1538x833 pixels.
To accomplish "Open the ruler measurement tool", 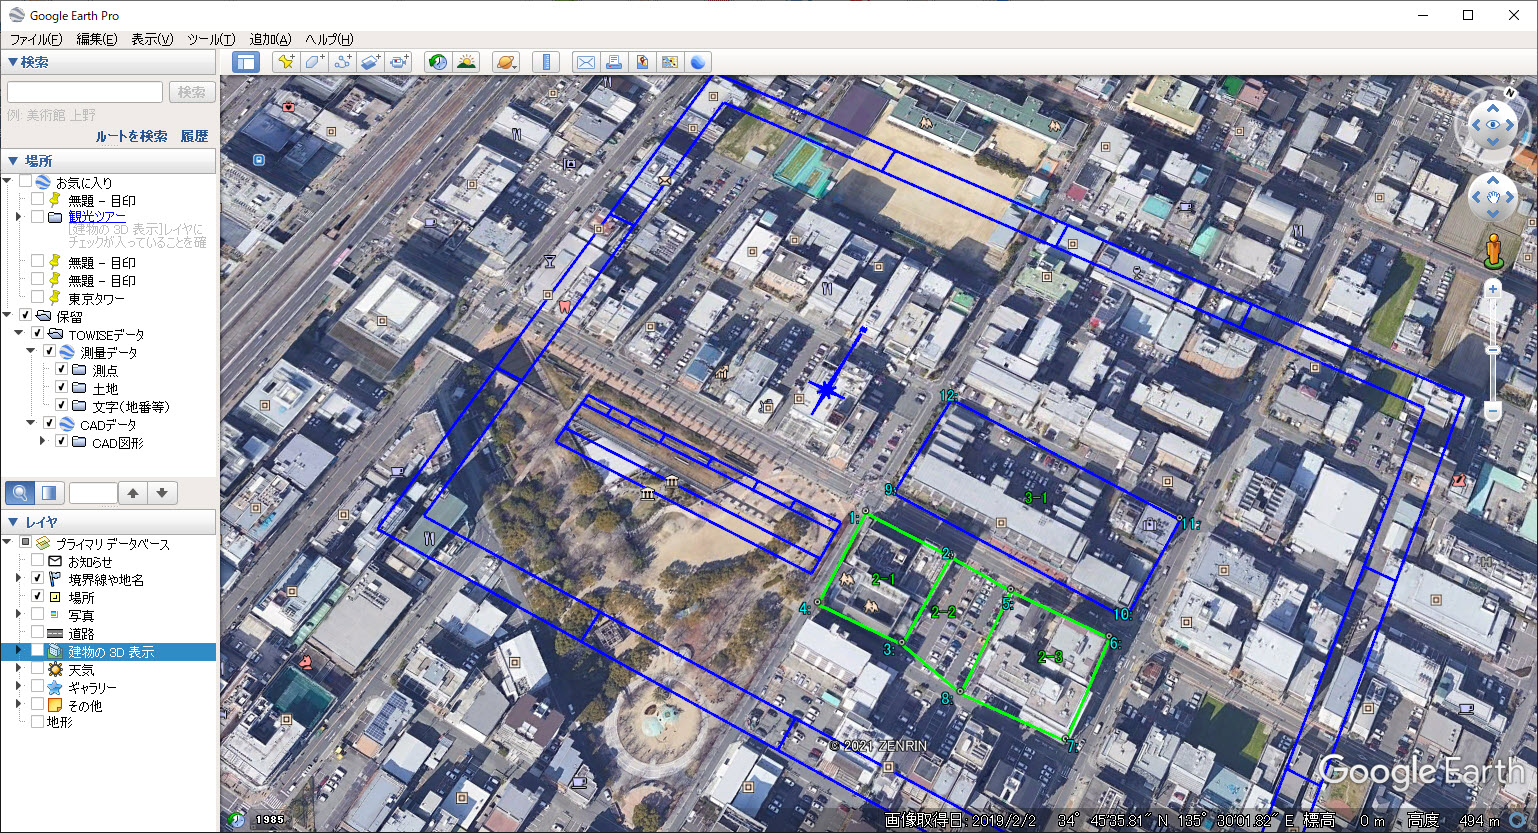I will 546,62.
